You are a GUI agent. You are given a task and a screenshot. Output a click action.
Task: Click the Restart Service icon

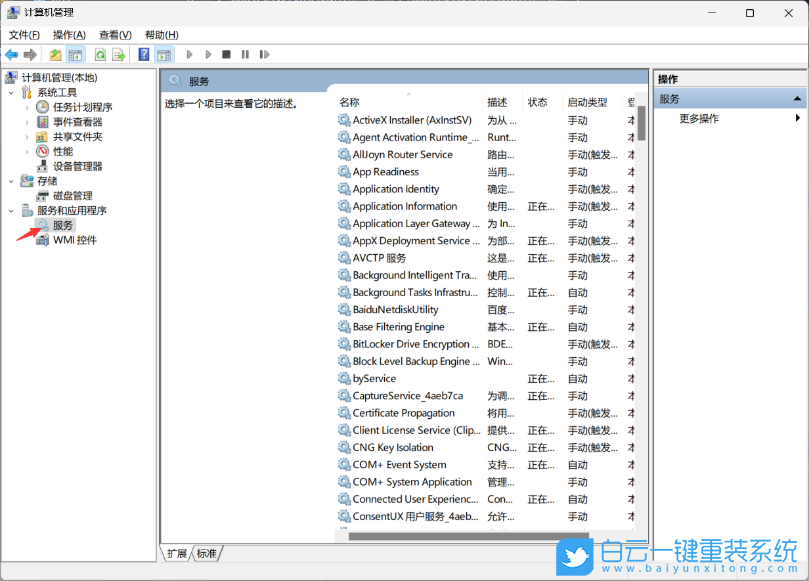click(263, 55)
